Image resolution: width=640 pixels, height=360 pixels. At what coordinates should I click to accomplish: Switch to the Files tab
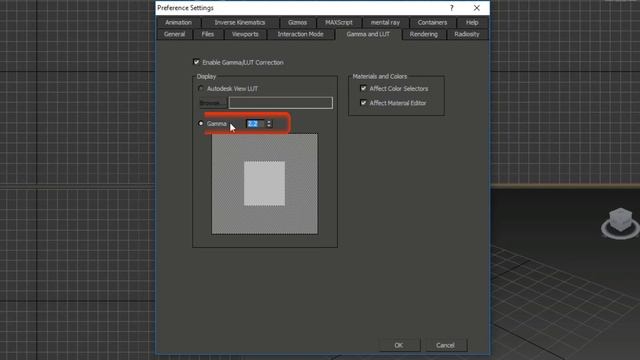point(207,34)
